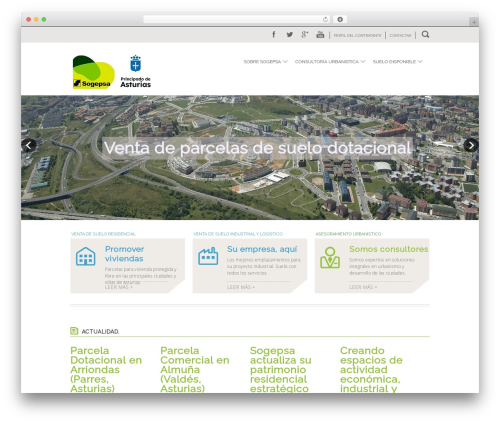Expand the Consultoría Urbanística menu
This screenshot has width=500, height=423.
[x=330, y=62]
